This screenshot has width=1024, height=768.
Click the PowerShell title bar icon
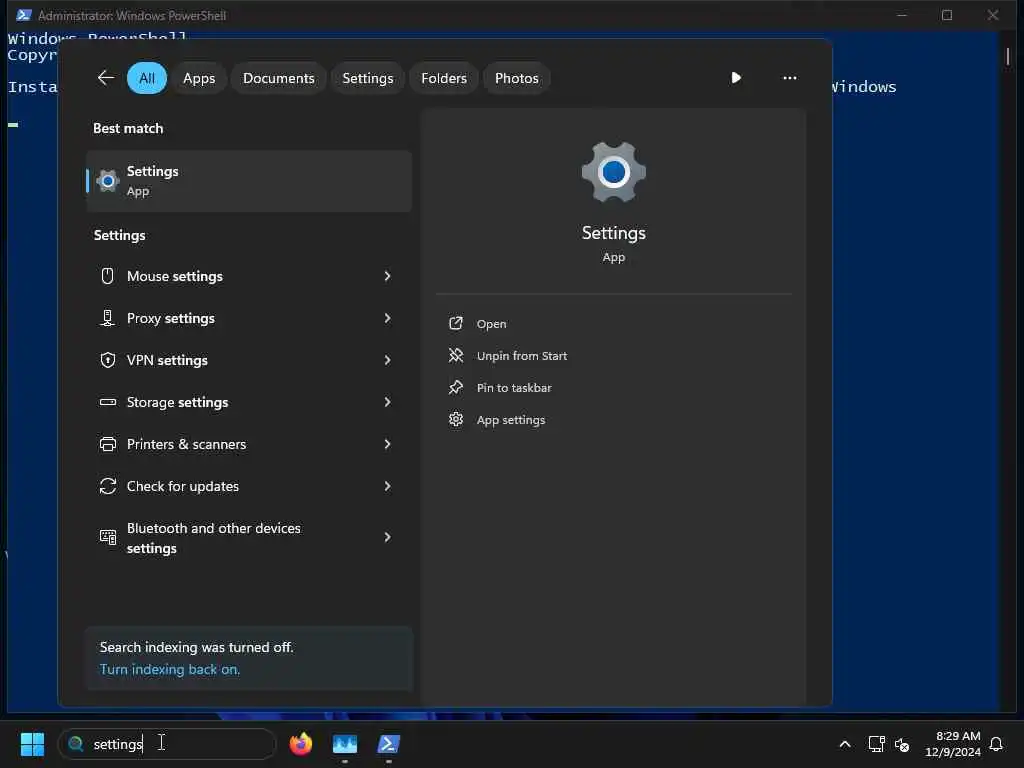tap(24, 15)
